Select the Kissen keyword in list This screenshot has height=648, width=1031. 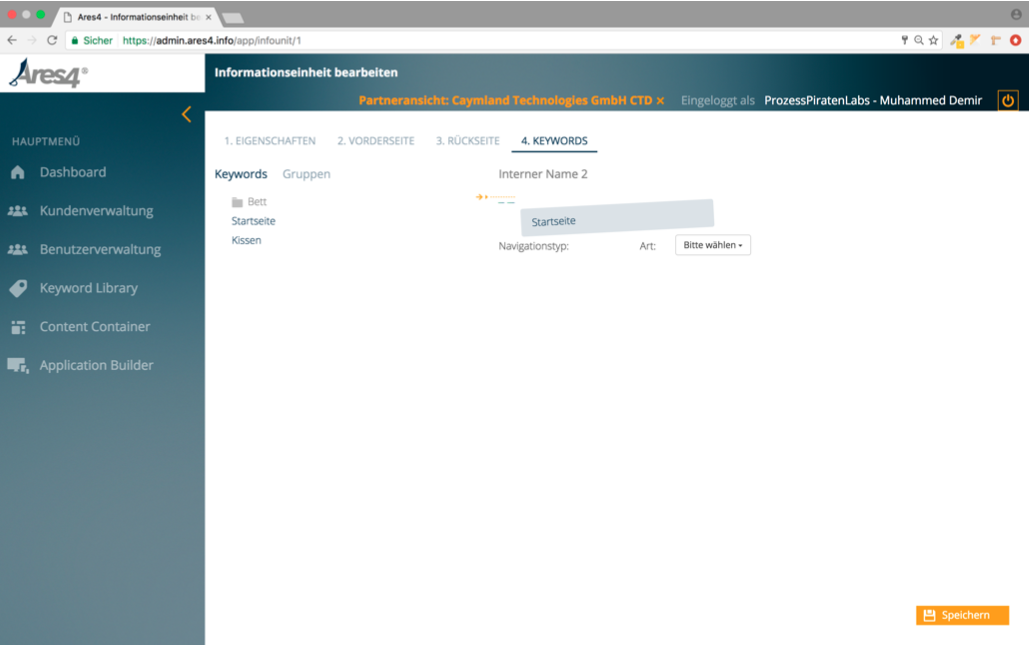pyautogui.click(x=246, y=240)
